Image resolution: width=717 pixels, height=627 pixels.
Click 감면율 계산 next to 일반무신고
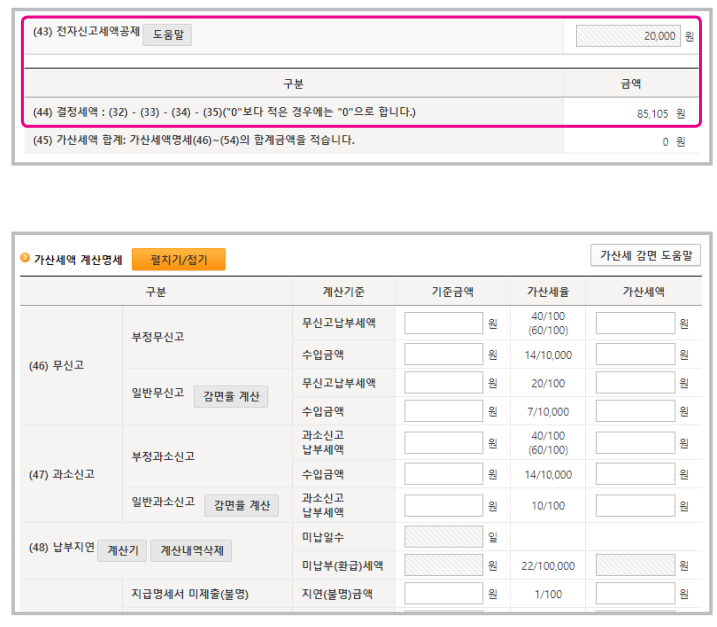pos(231,396)
